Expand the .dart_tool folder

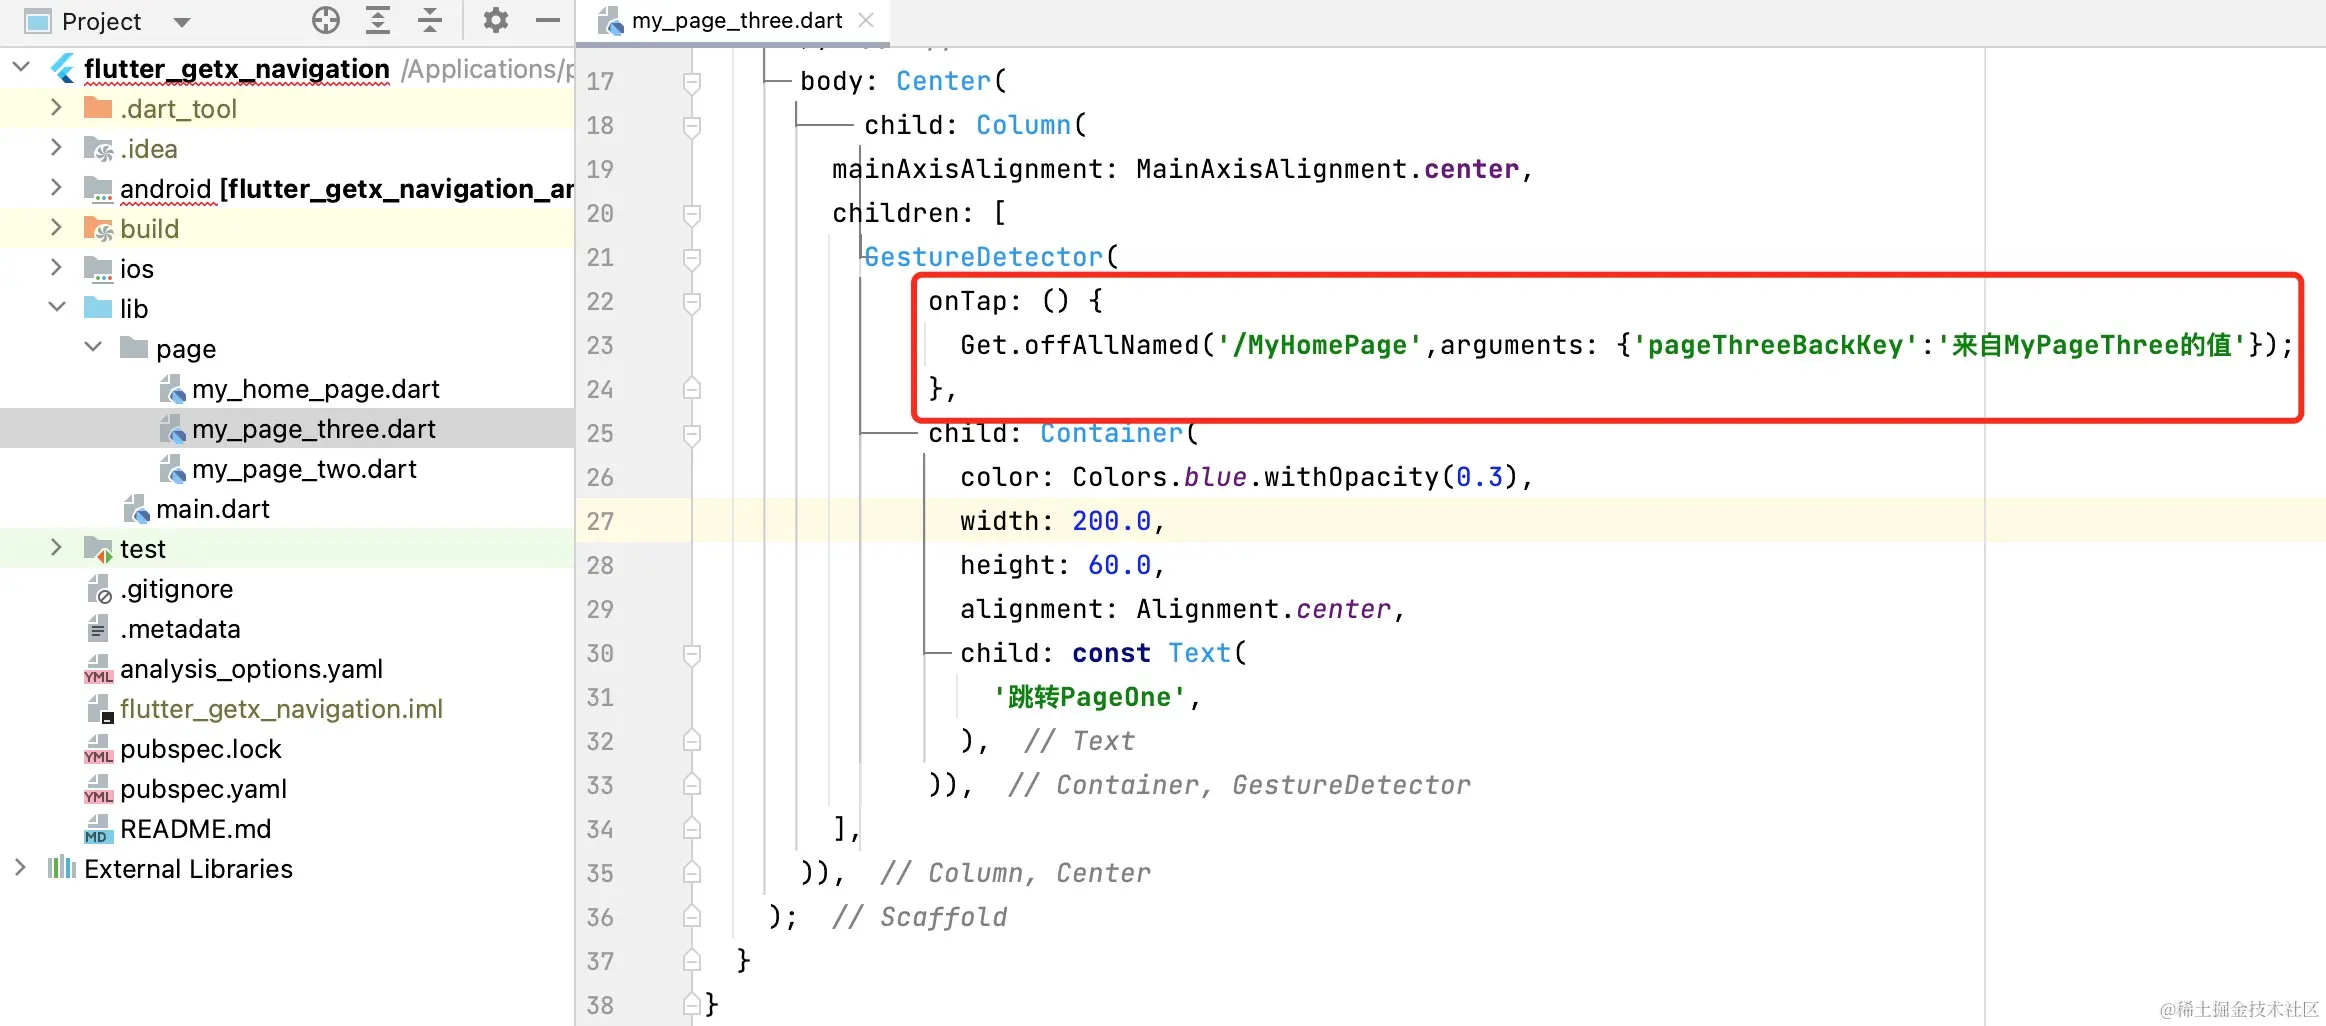coord(56,107)
